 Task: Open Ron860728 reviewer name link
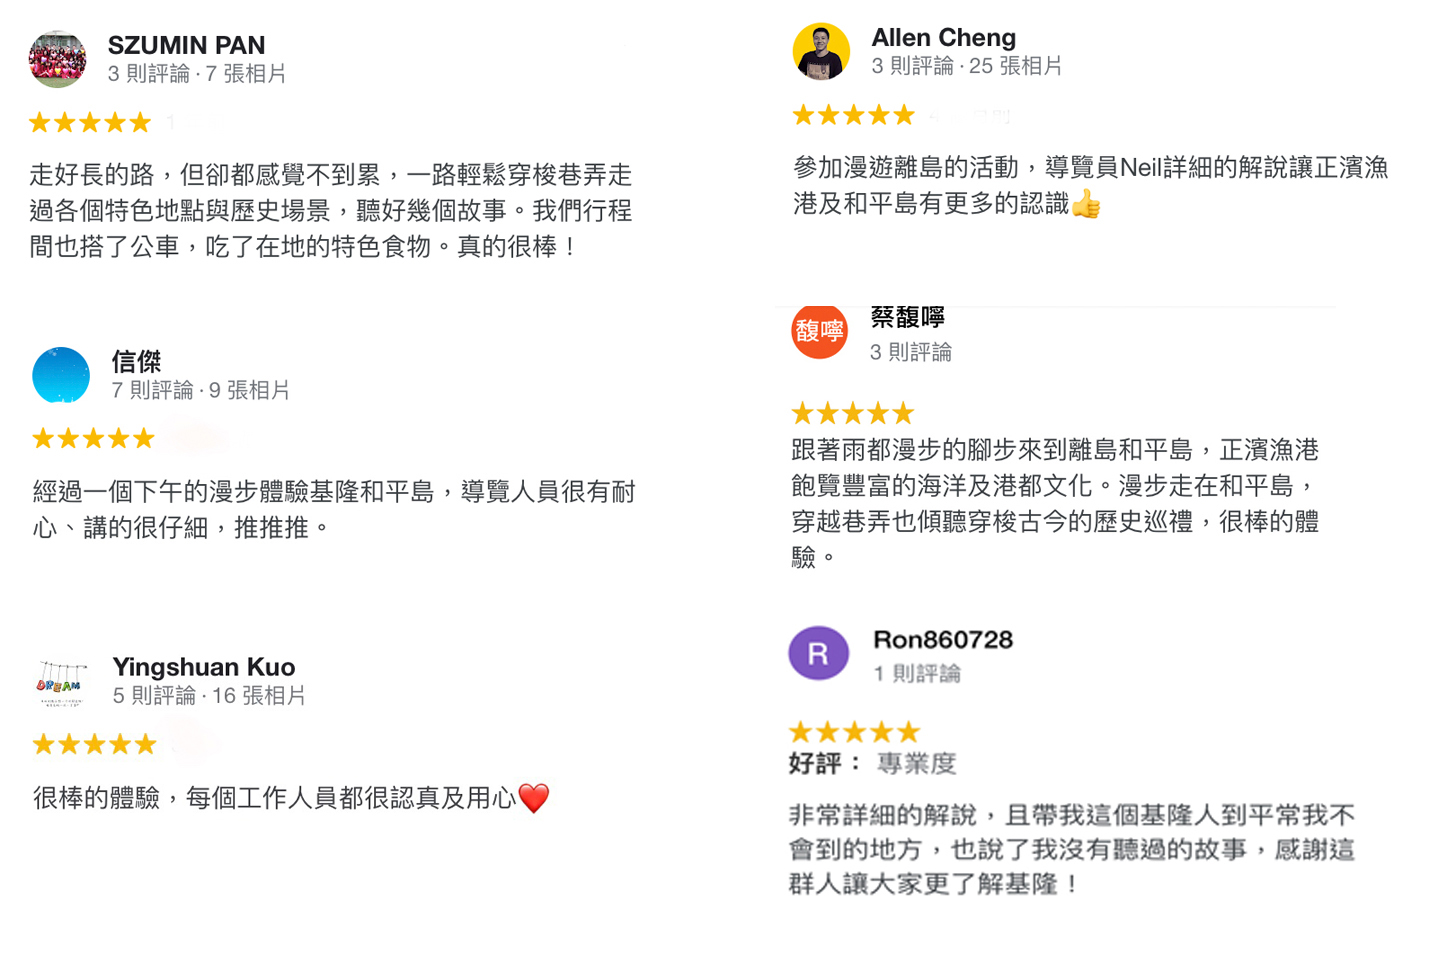tap(942, 640)
